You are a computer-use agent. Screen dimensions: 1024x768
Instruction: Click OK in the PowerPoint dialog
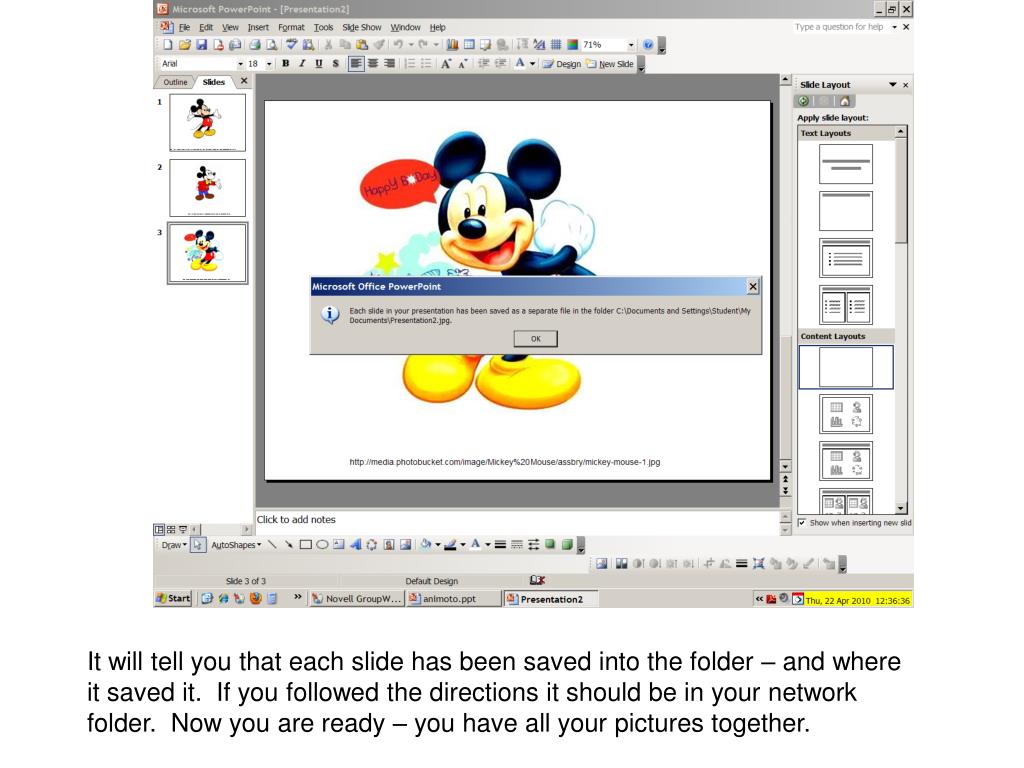click(x=536, y=338)
